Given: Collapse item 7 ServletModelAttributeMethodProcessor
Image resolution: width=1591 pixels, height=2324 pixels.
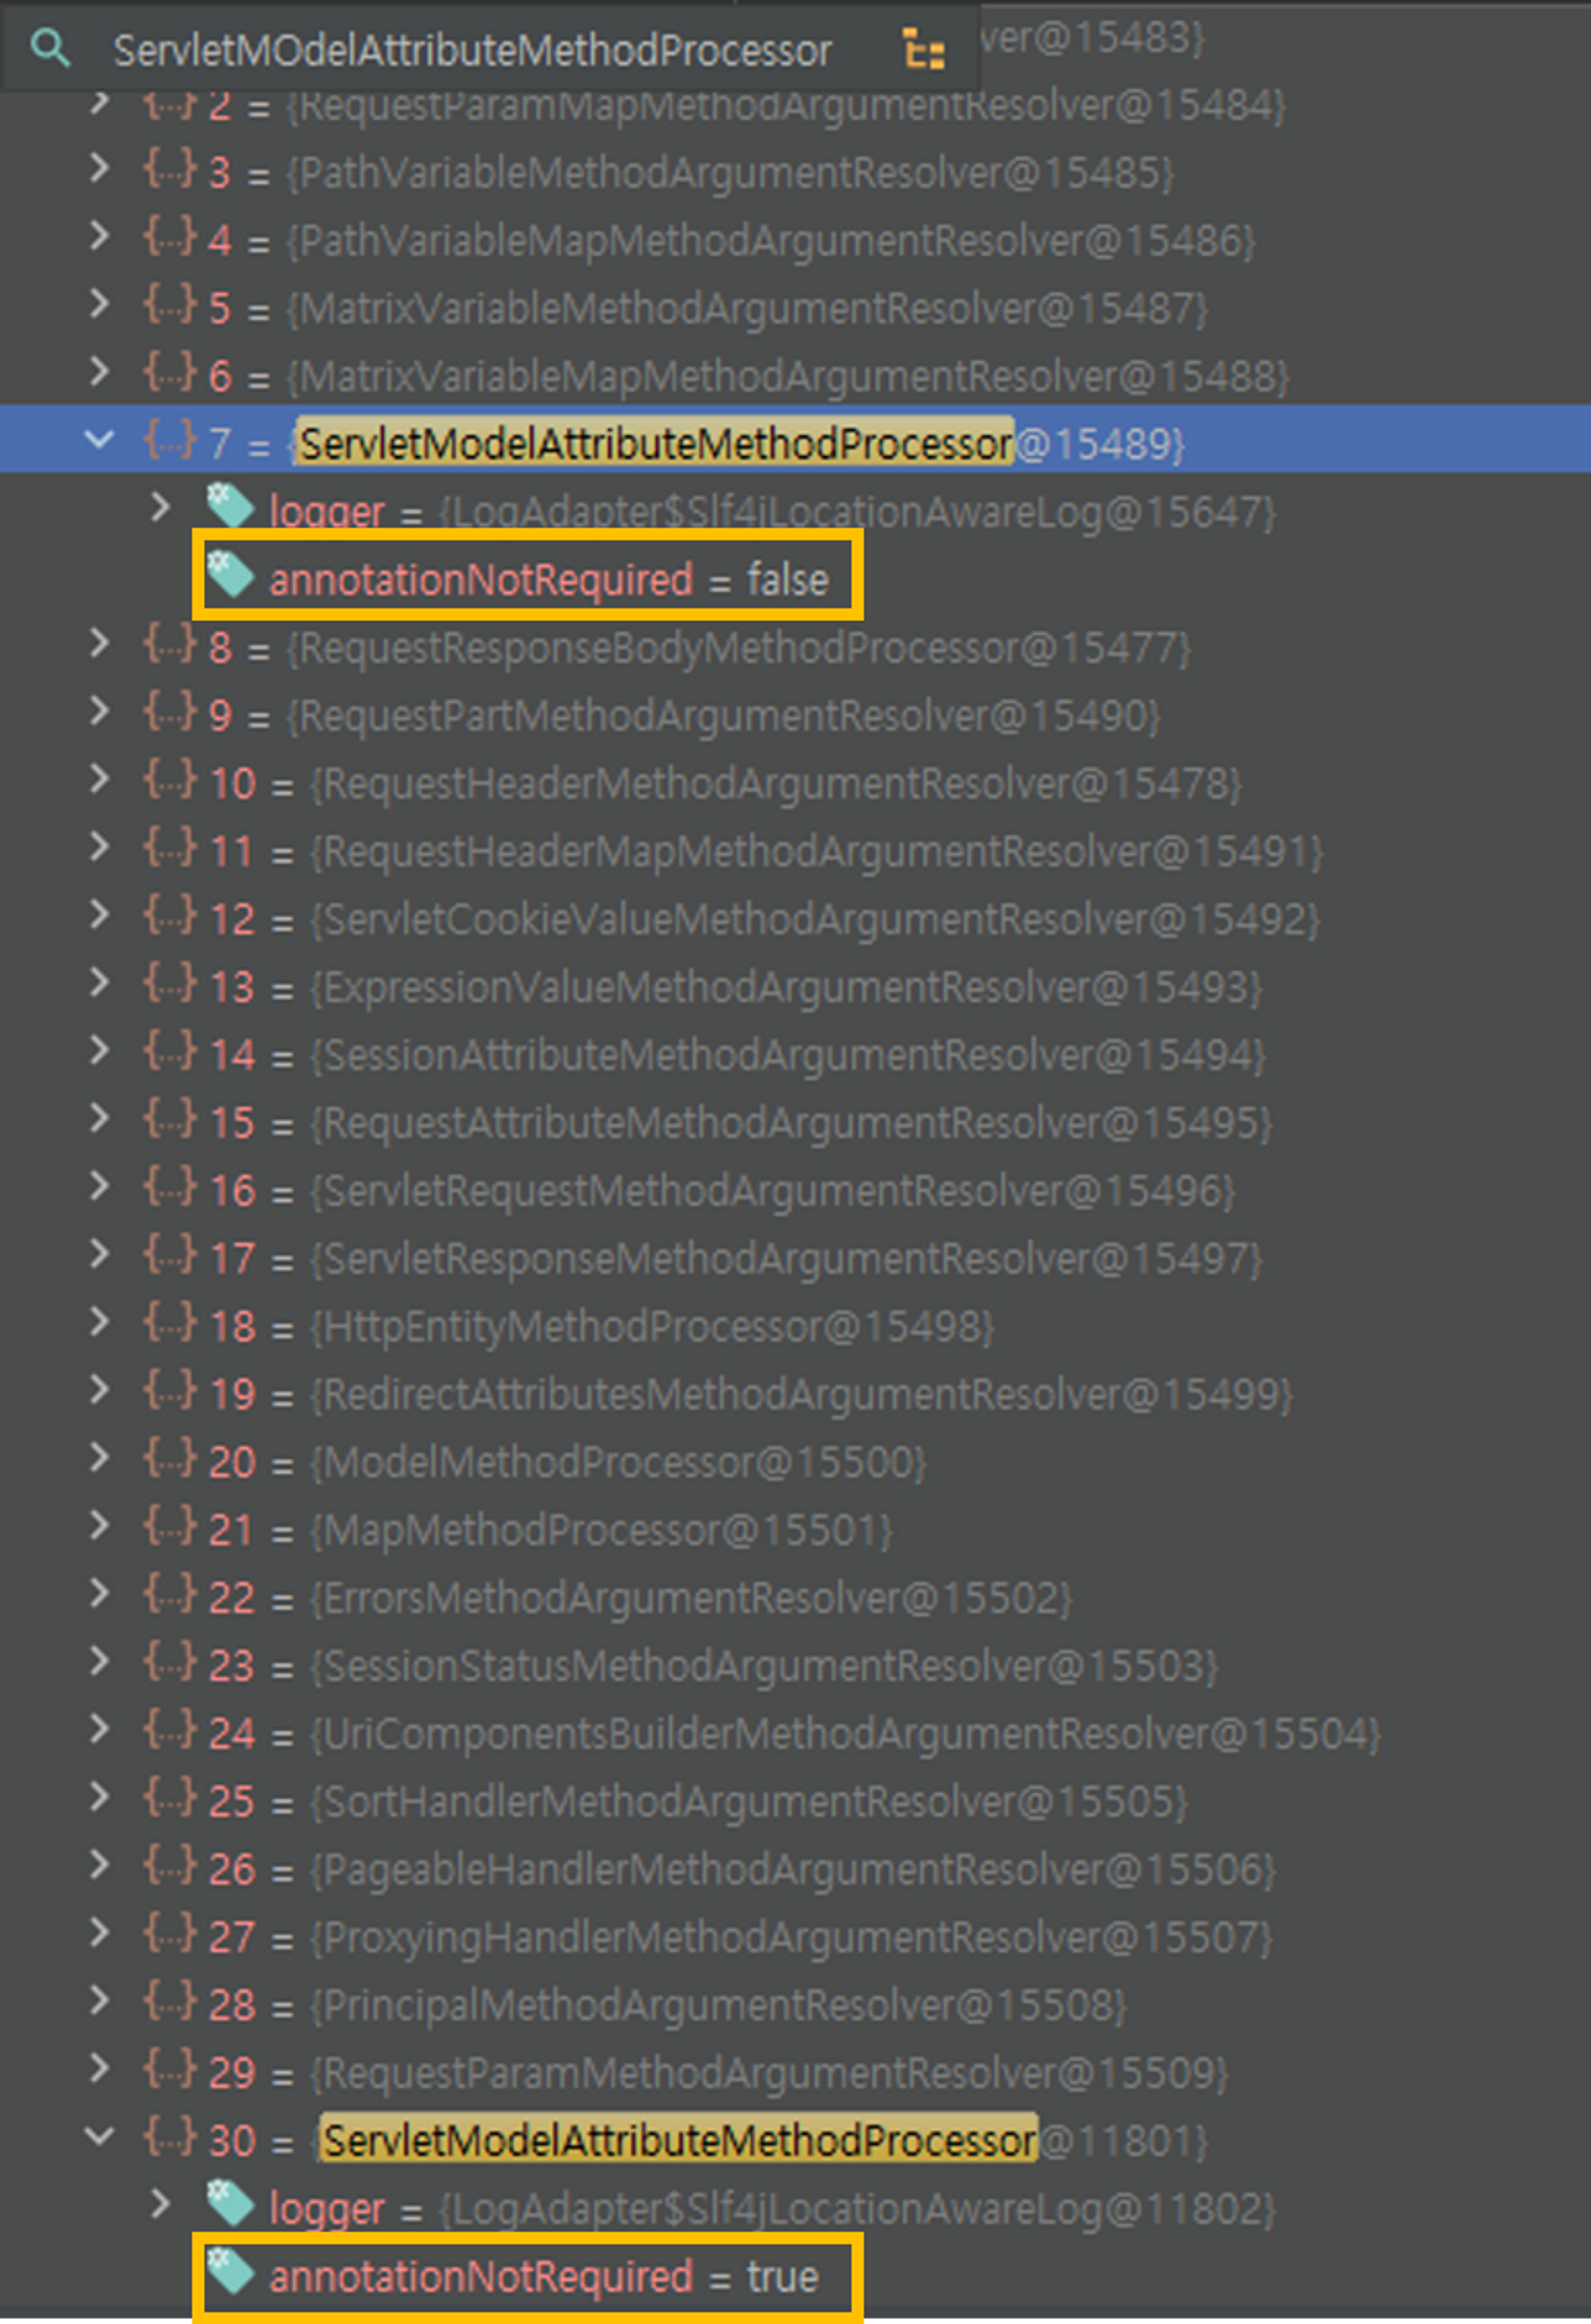Looking at the screenshot, I should click(99, 438).
